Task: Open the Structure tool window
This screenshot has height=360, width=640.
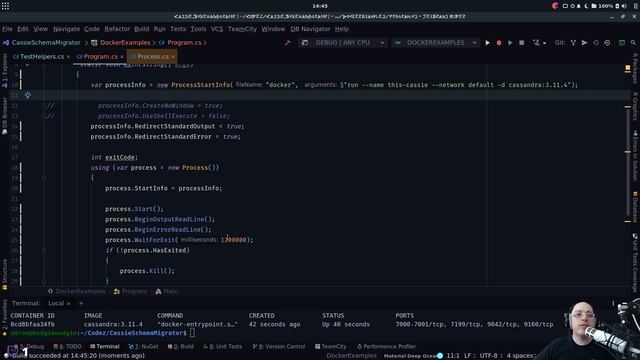Action: (x=4, y=274)
